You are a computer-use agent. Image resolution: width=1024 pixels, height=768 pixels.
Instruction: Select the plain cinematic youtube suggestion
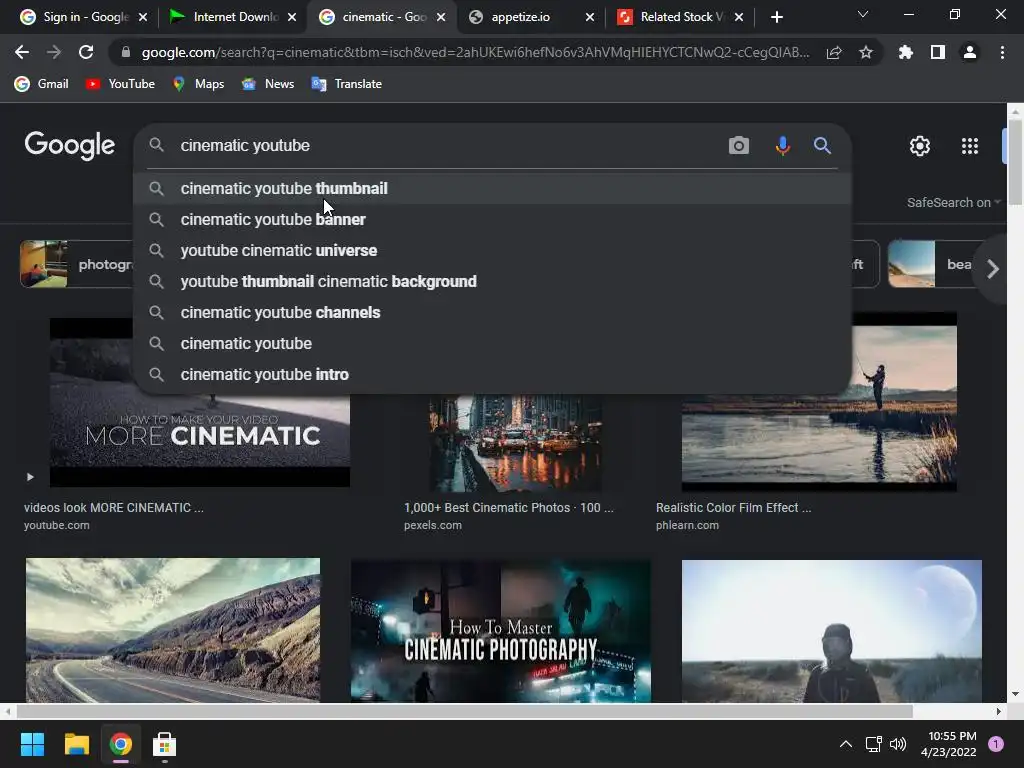(492, 344)
